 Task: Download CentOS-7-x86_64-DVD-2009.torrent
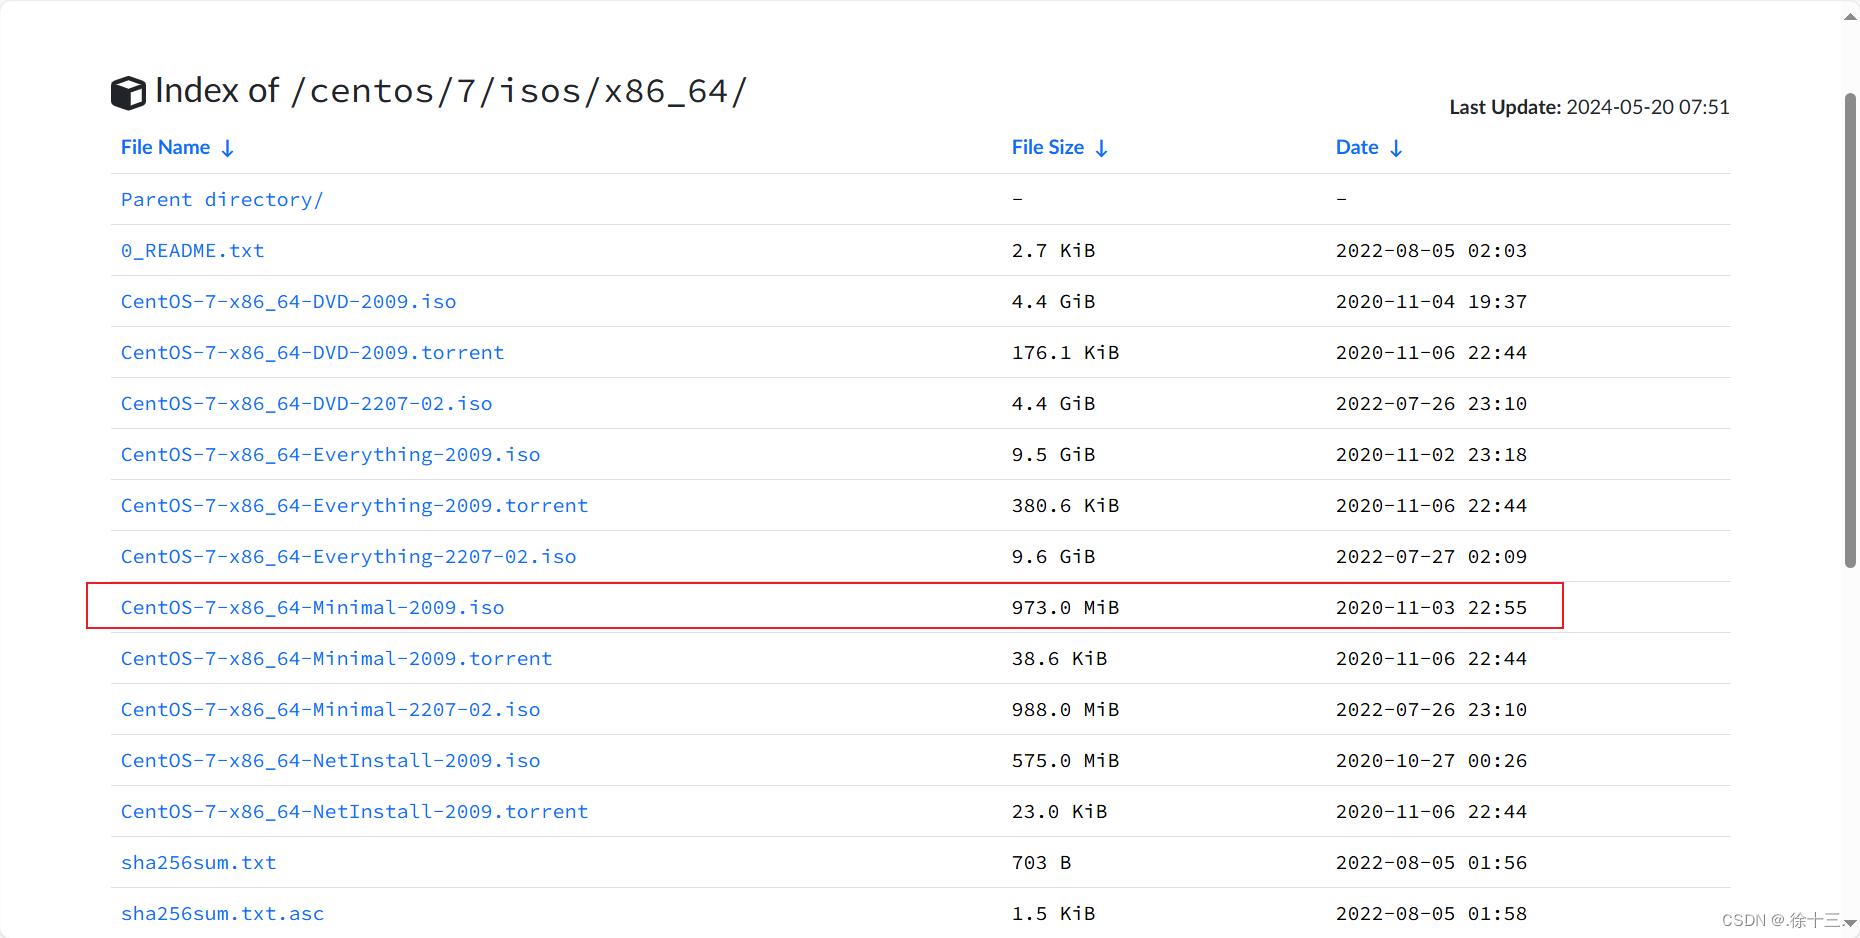click(x=313, y=352)
